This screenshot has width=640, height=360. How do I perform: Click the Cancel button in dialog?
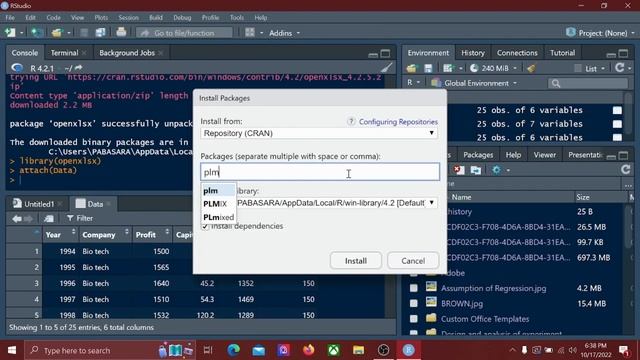point(413,261)
